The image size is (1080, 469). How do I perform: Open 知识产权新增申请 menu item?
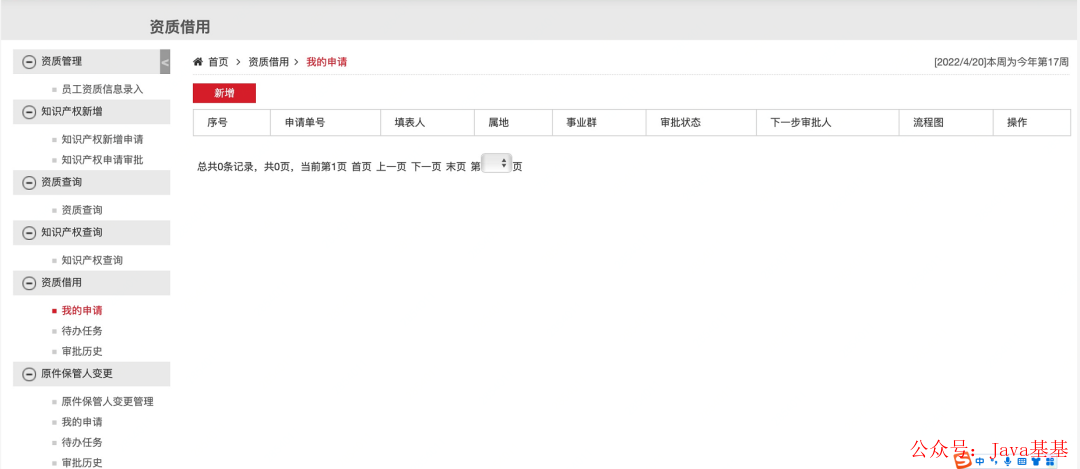pyautogui.click(x=102, y=139)
